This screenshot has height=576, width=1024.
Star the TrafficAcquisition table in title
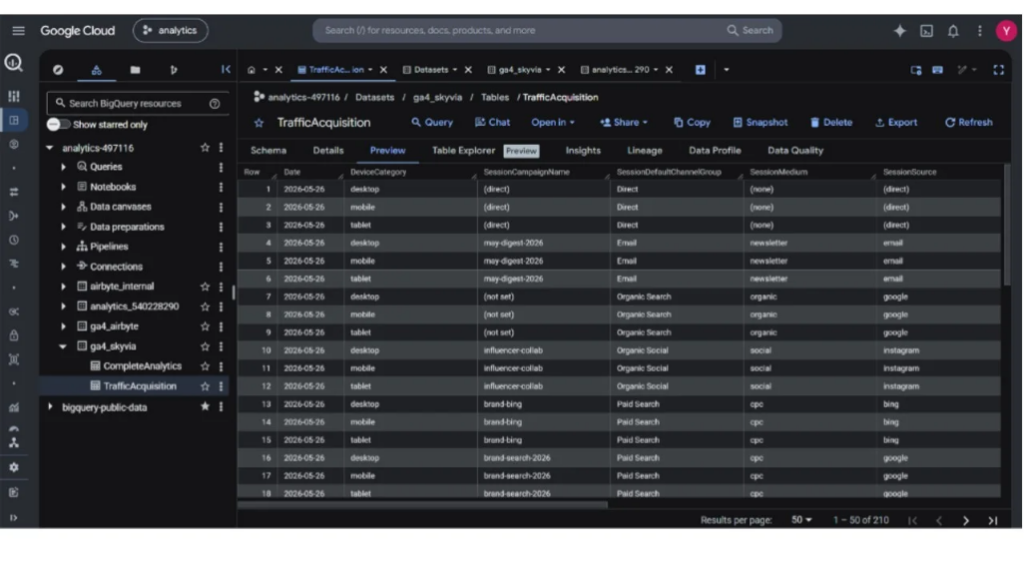coord(259,123)
